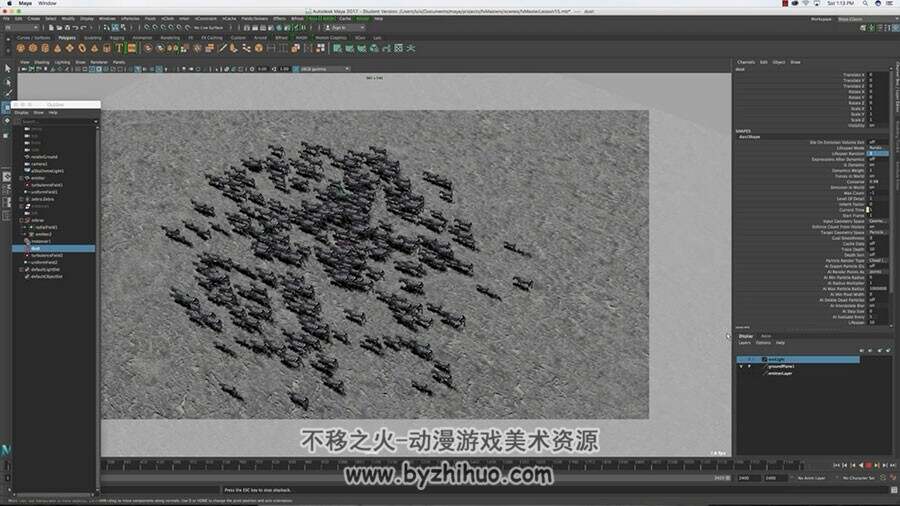Click the move layer up icon
900x506 pixels.
click(862, 350)
